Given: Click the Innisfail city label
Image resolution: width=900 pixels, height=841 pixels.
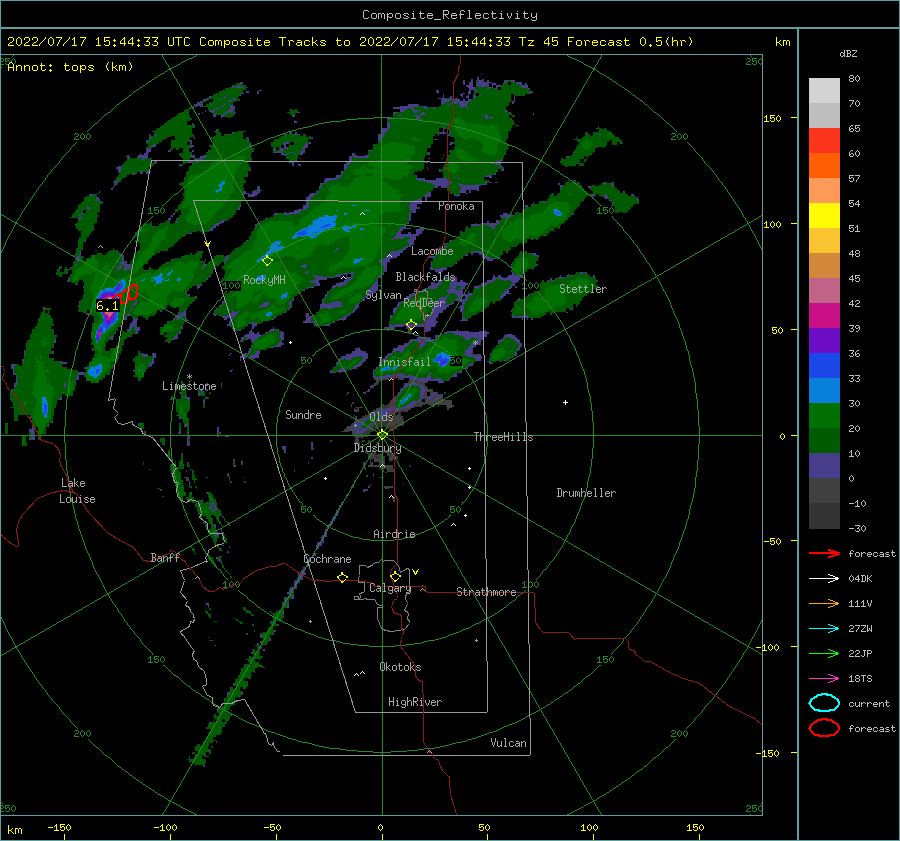Looking at the screenshot, I should pos(404,362).
